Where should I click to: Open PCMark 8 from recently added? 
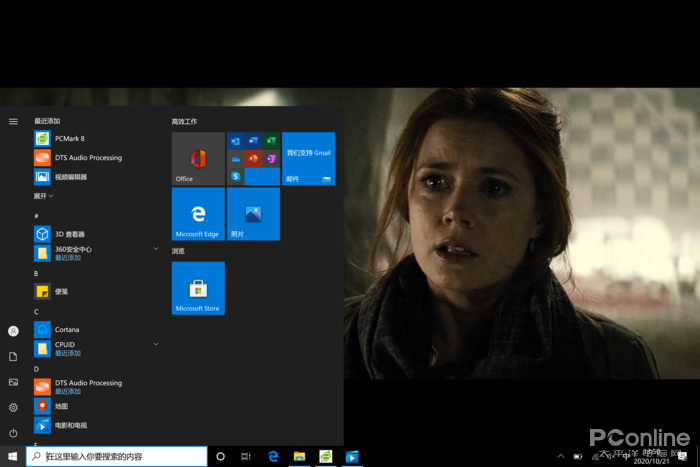96,138
